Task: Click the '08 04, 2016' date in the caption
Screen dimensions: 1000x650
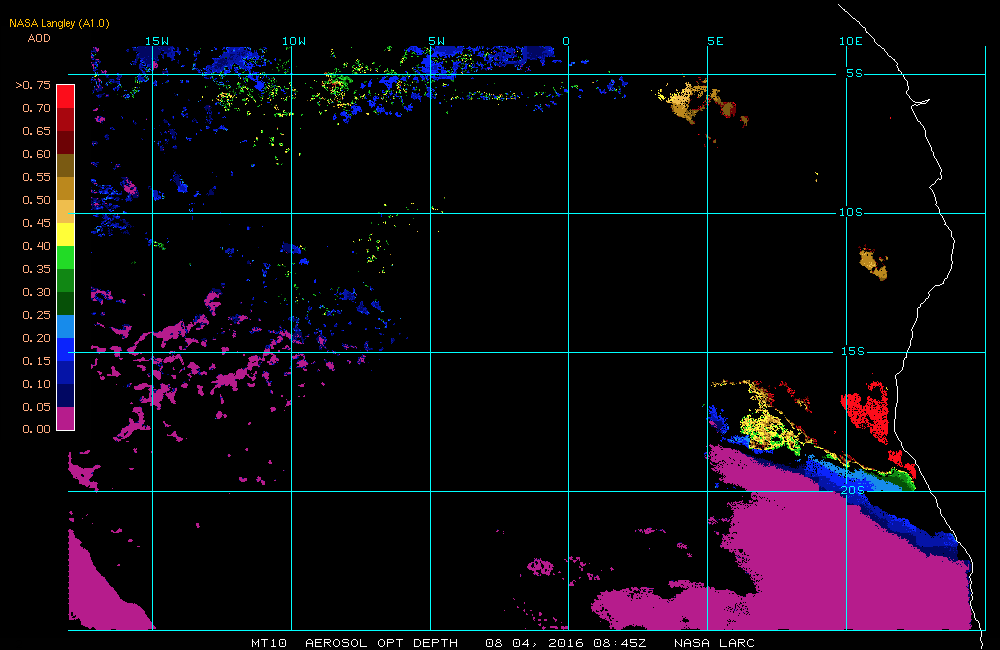Action: [534, 643]
